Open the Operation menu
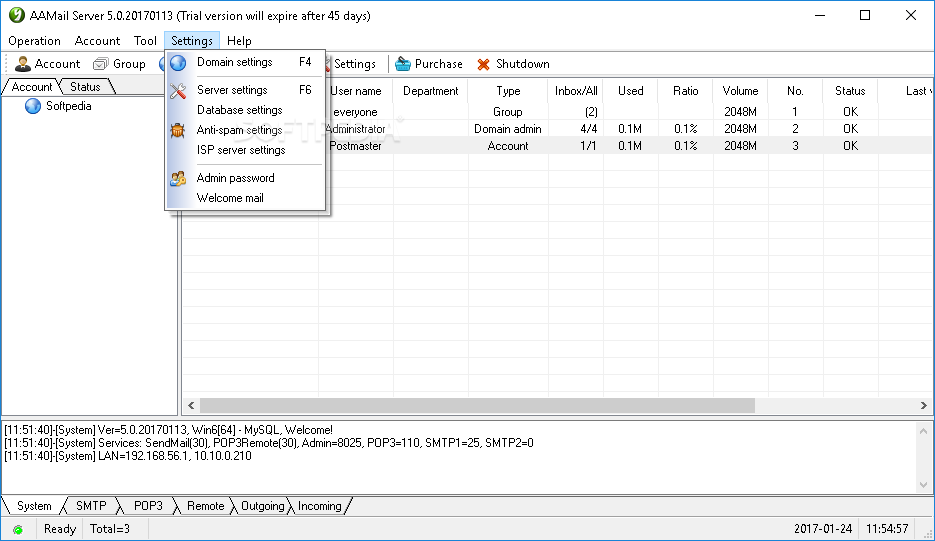The height and width of the screenshot is (541, 935). pyautogui.click(x=35, y=41)
